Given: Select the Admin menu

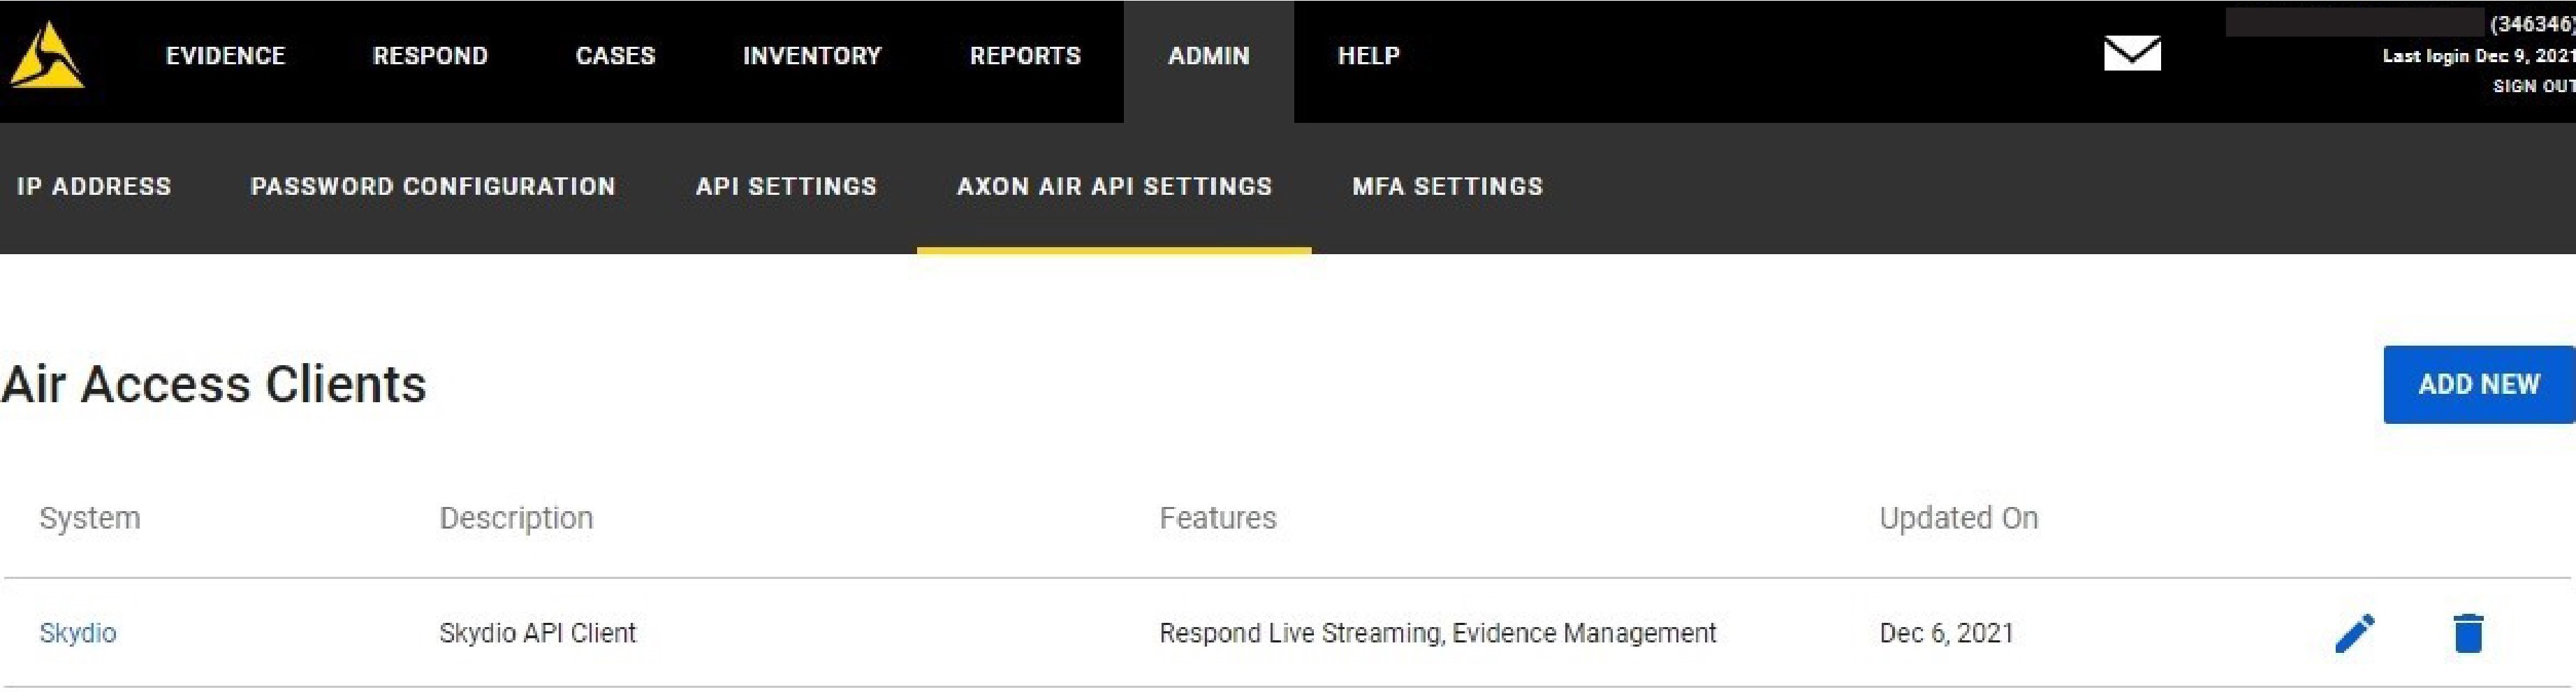Looking at the screenshot, I should [x=1208, y=56].
